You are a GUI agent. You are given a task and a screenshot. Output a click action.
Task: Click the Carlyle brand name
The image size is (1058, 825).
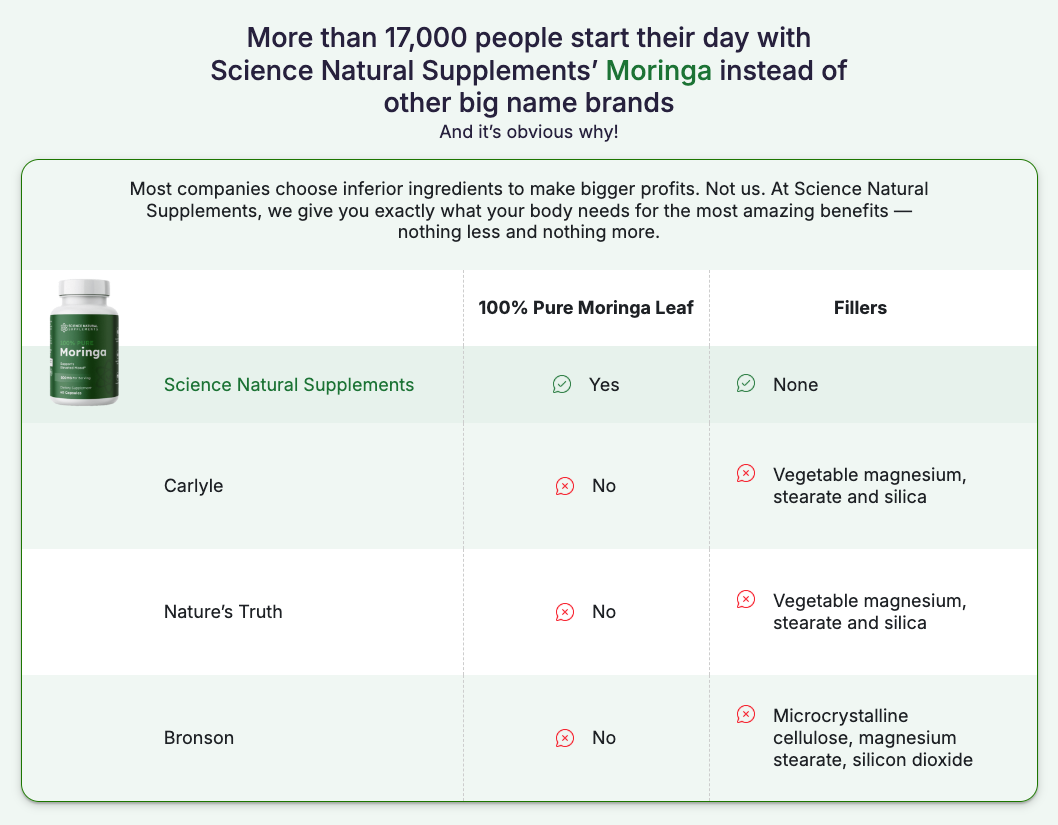coord(194,486)
